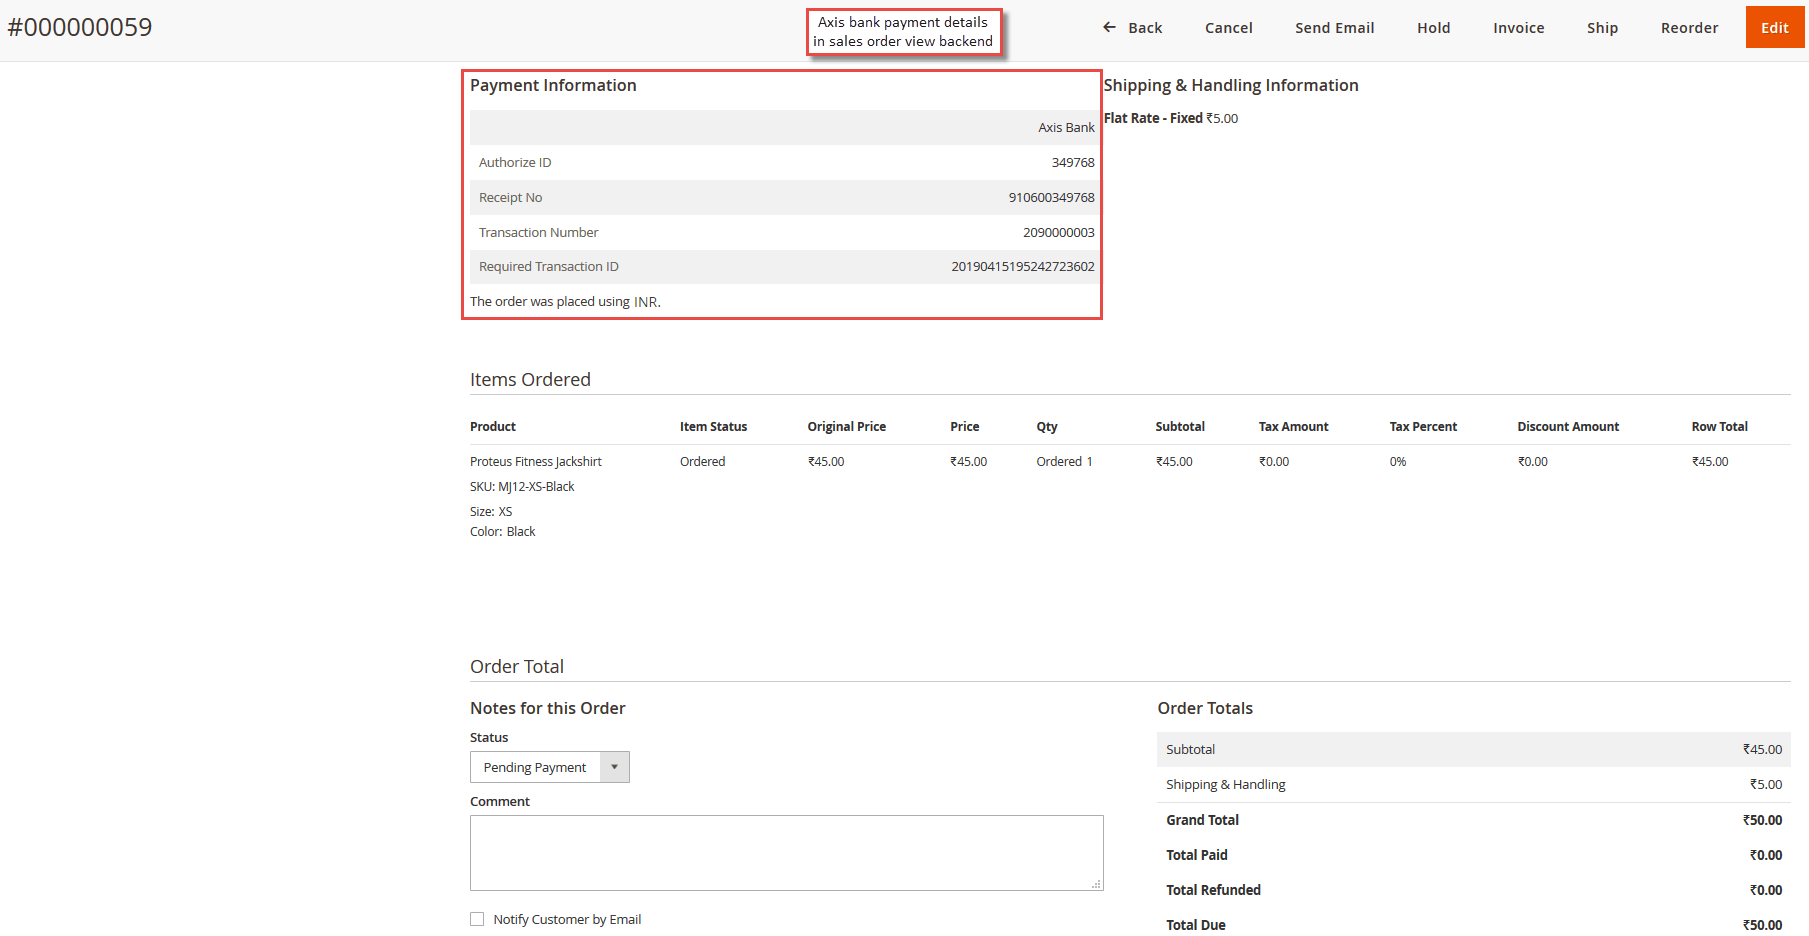This screenshot has width=1809, height=936.
Task: Click Shipping & Handling Information heading
Action: (1231, 85)
